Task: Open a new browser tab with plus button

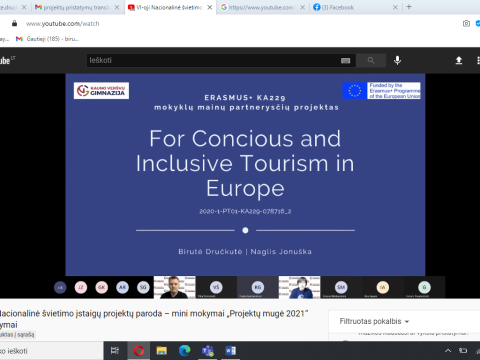Action: pos(409,7)
